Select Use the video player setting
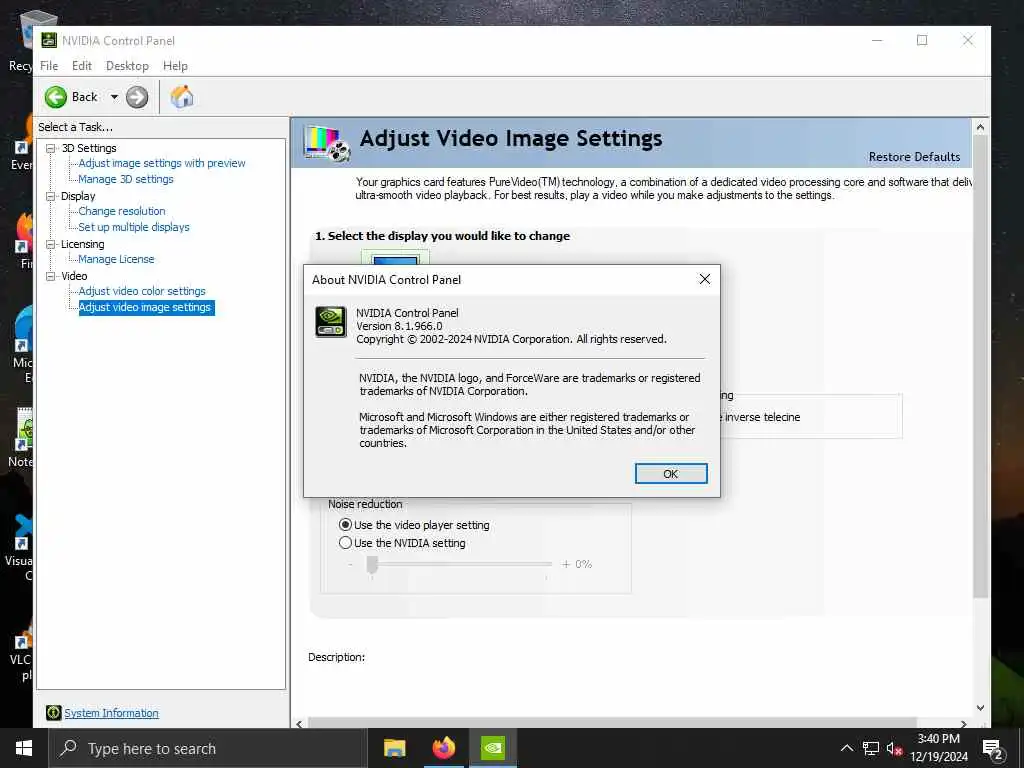This screenshot has width=1024, height=768. pos(345,524)
